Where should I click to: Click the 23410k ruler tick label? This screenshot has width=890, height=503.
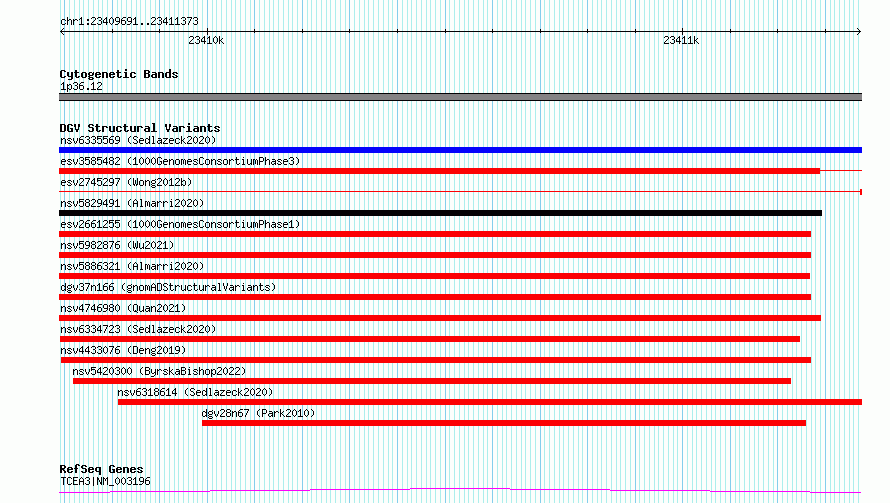click(x=206, y=40)
